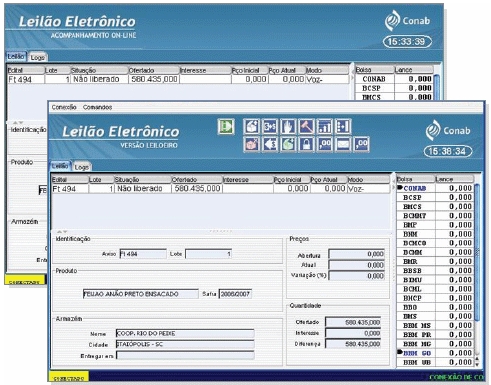Click the Modo column header in Leiloeiro window
Image resolution: width=491 pixels, height=385 pixels.
(368, 179)
